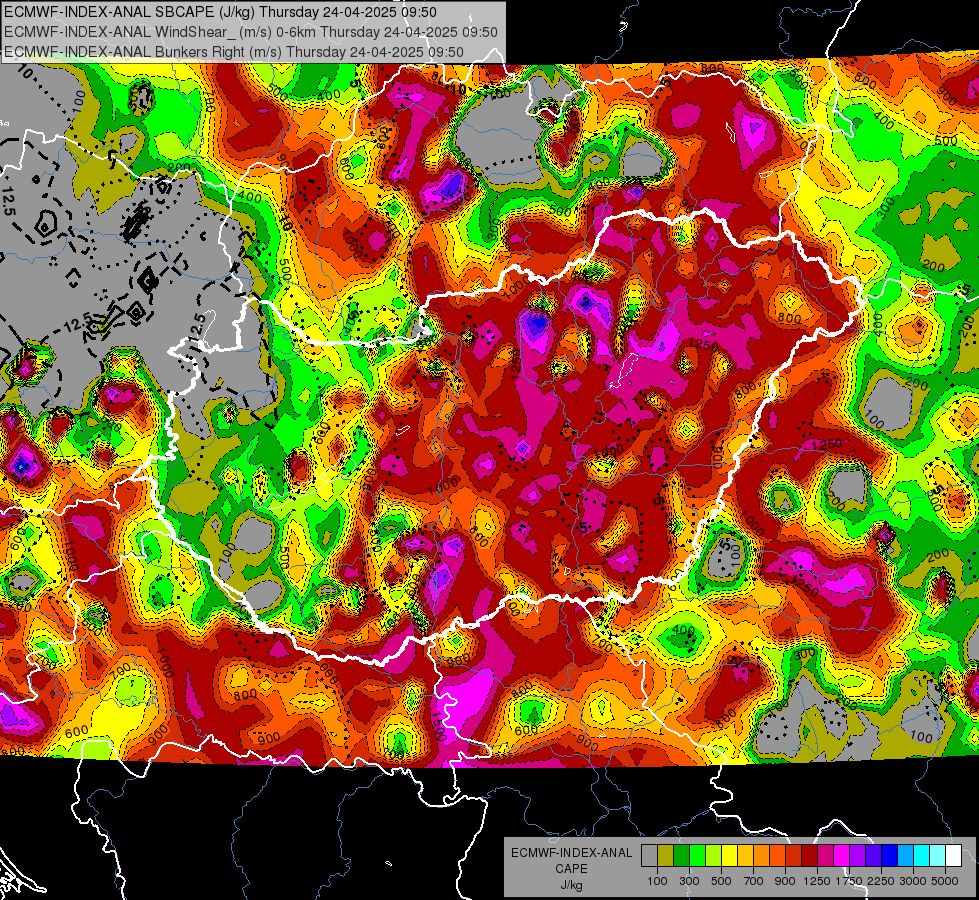Click the WindShear_ (m/s) 0-6km header line
Viewport: 979px width, 900px height.
point(250,32)
